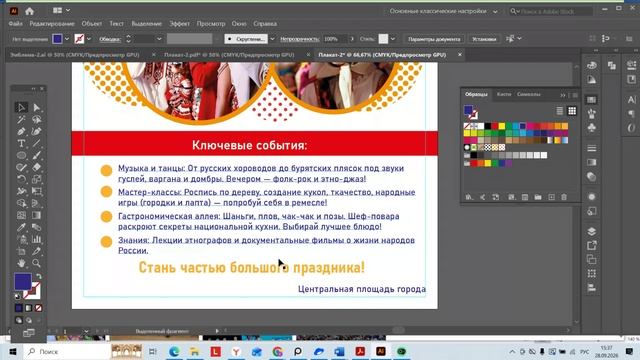The height and width of the screenshot is (360, 640).
Task: Select the Zoom magnifier tool
Action: pyautogui.click(x=37, y=263)
